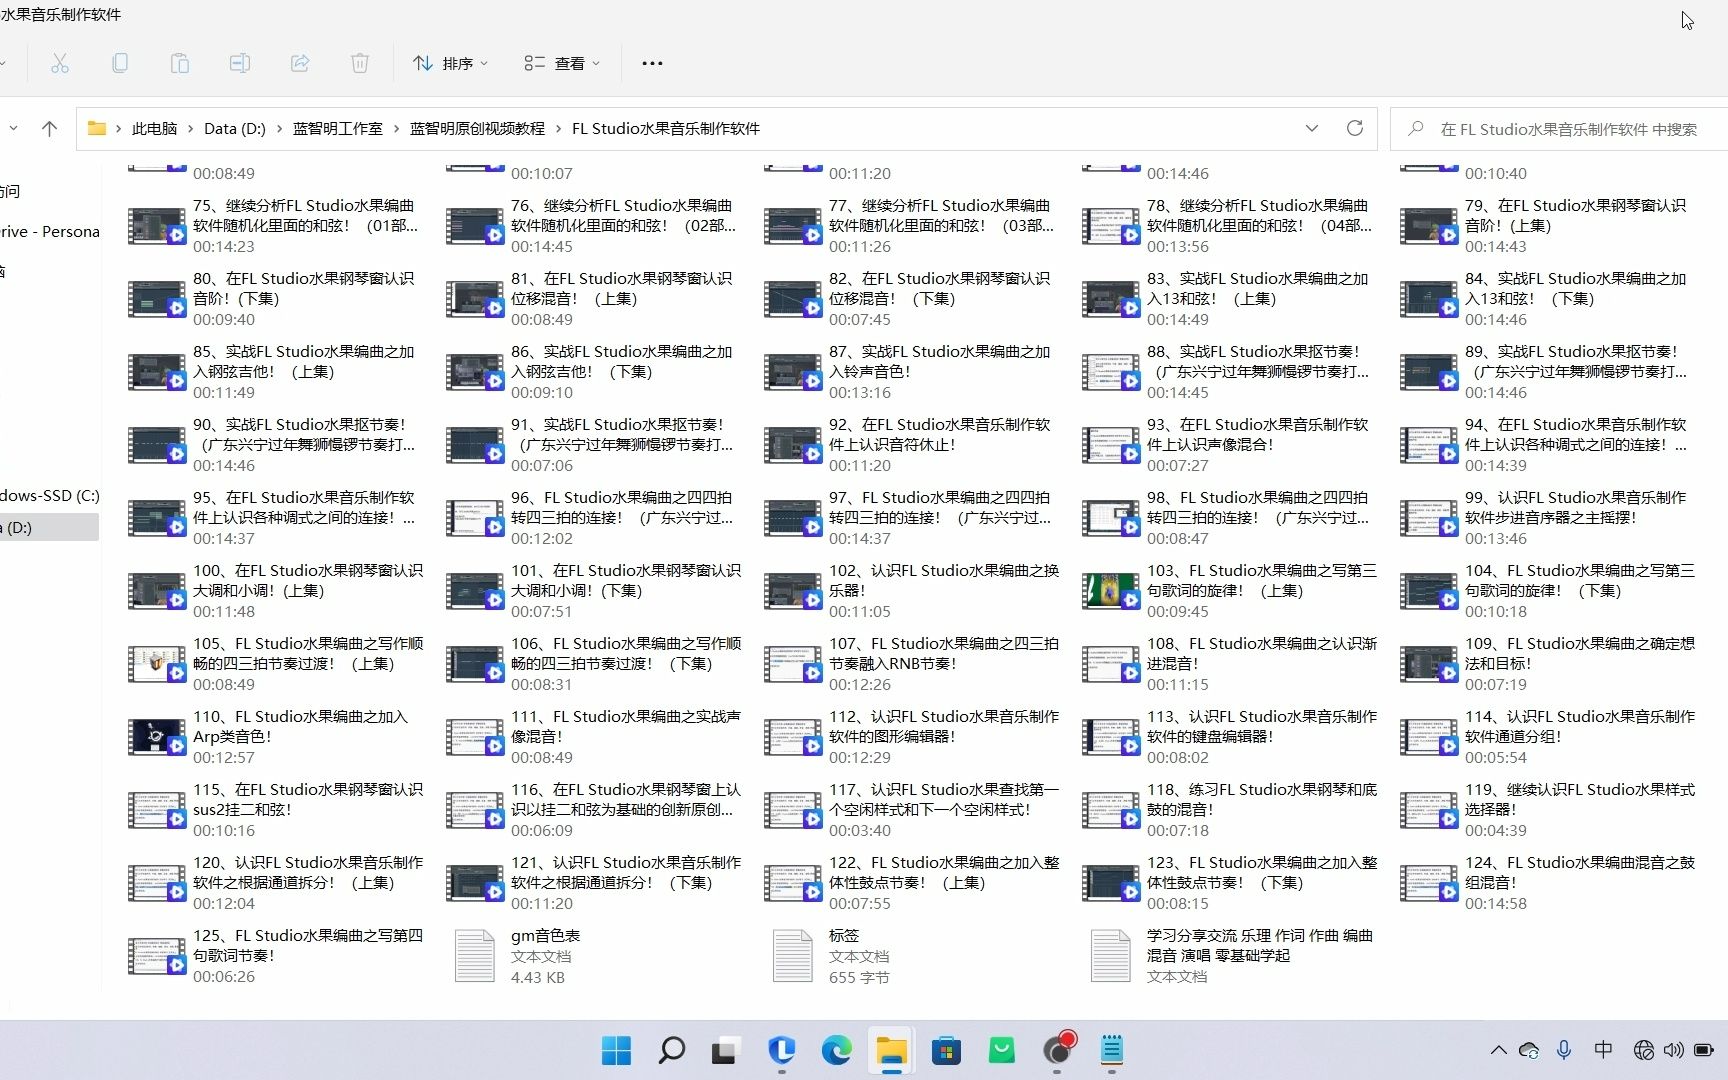
Task: Select video 75 thumbnail with duration 00:14:23
Action: 157,225
